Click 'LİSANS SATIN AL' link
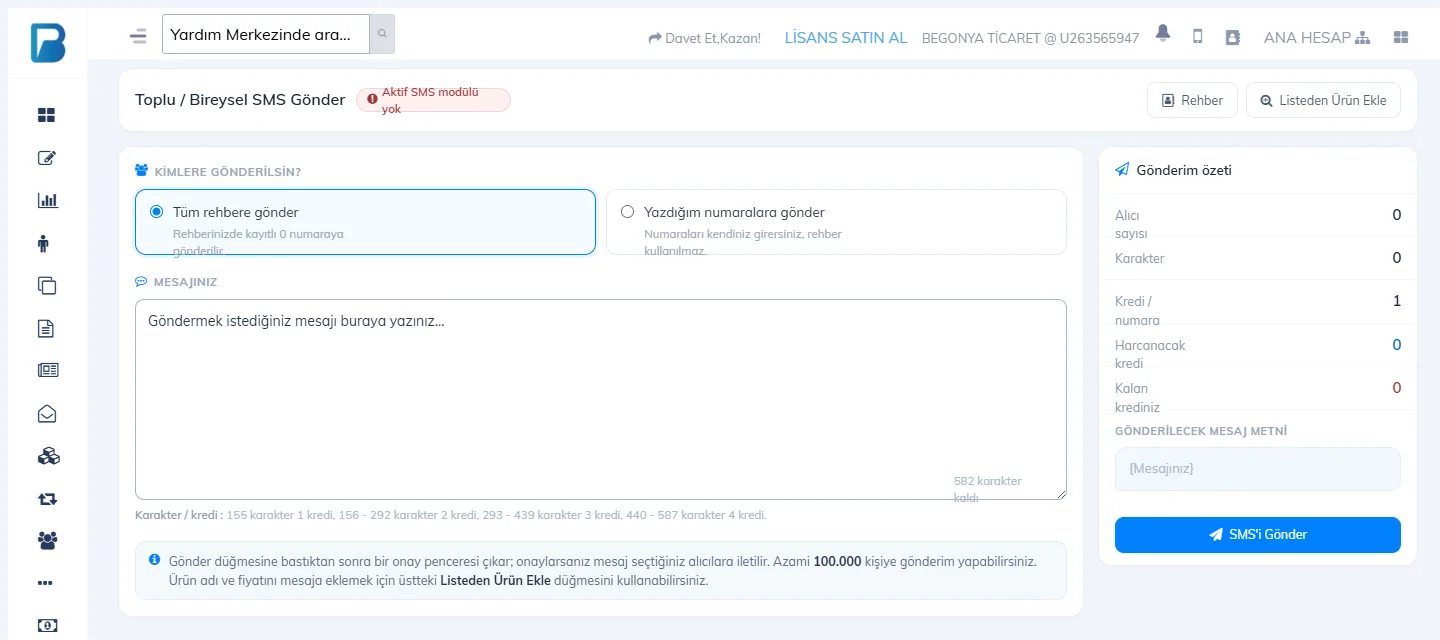The image size is (1440, 640). click(846, 37)
